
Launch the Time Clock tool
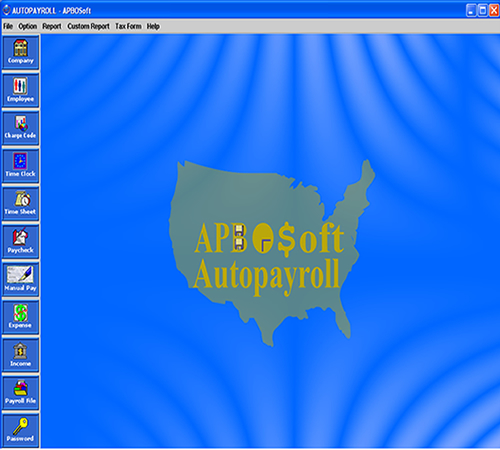pyautogui.click(x=20, y=166)
